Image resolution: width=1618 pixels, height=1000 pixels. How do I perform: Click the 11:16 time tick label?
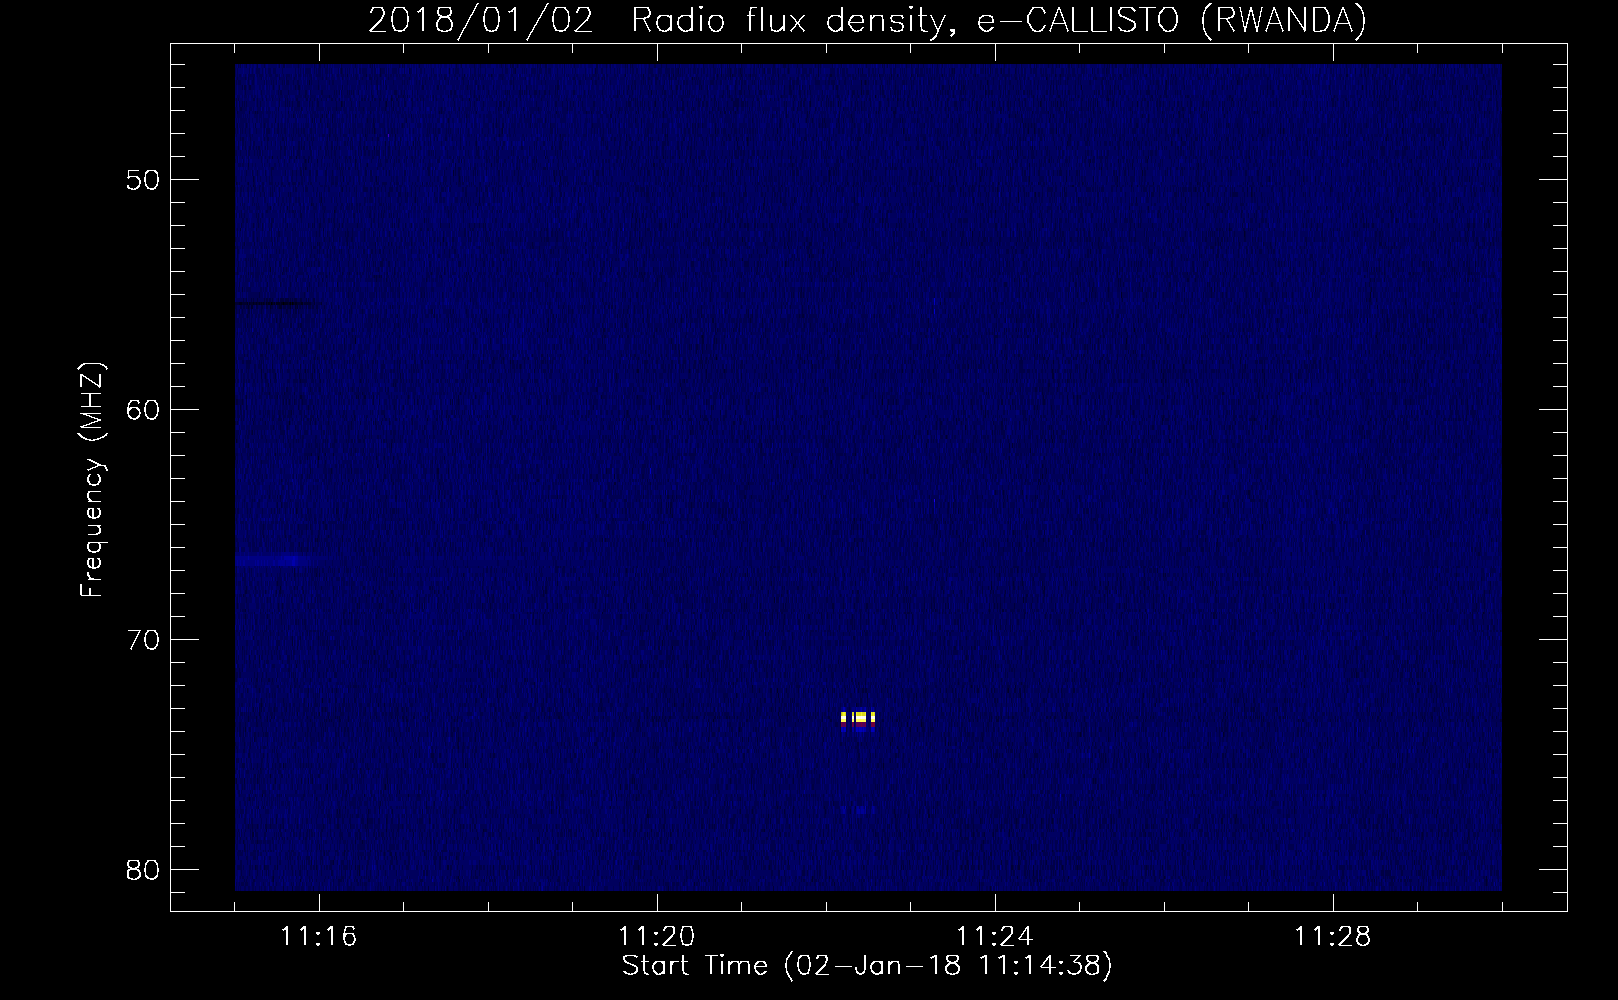tap(319, 937)
